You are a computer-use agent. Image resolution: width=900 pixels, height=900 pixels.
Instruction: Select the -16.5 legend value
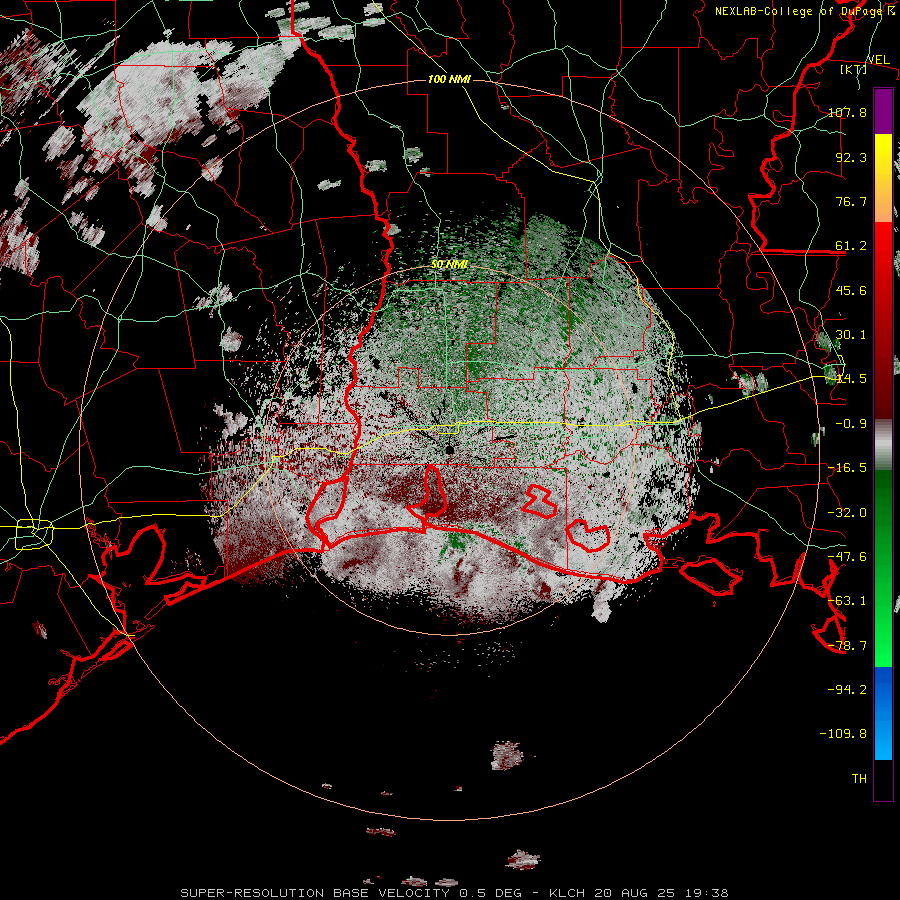847,467
